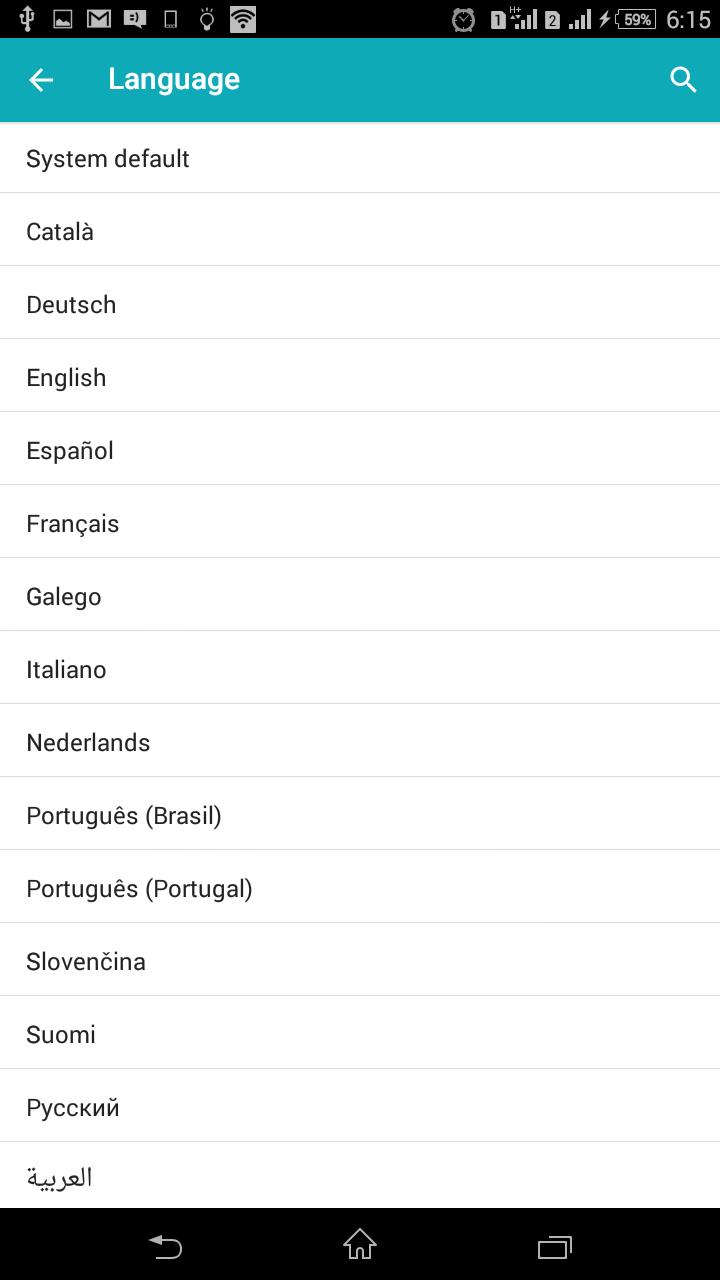The height and width of the screenshot is (1280, 720).
Task: Tap the alarm clock status icon
Action: click(463, 19)
